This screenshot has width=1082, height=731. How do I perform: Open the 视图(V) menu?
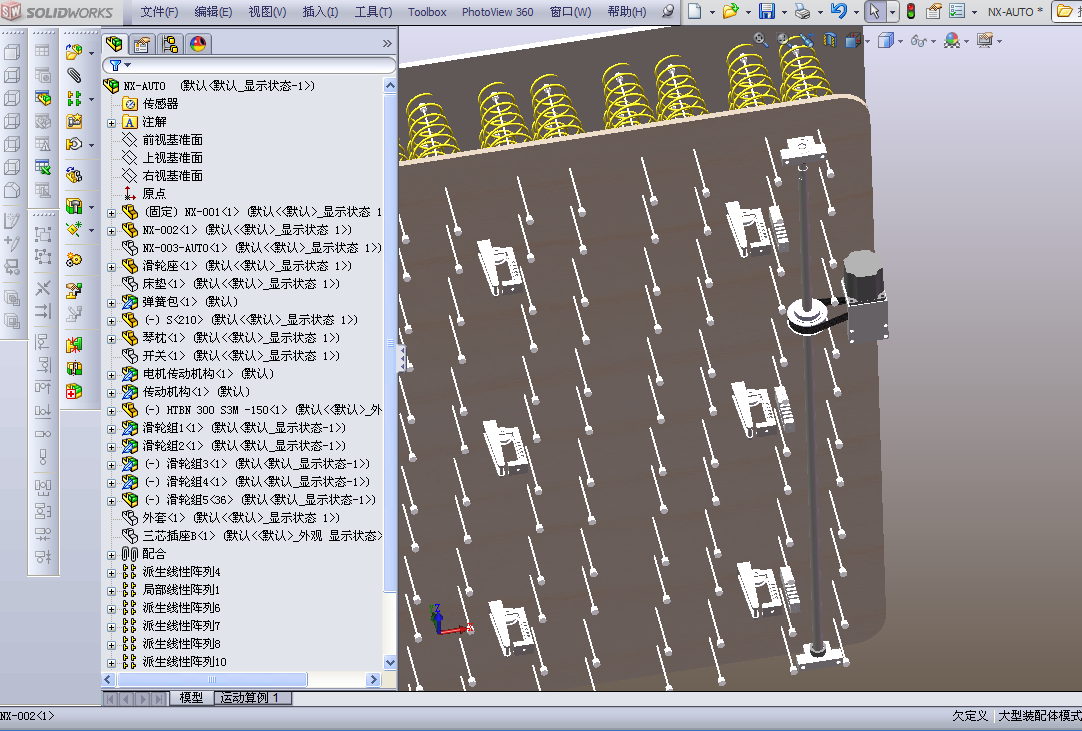267,12
